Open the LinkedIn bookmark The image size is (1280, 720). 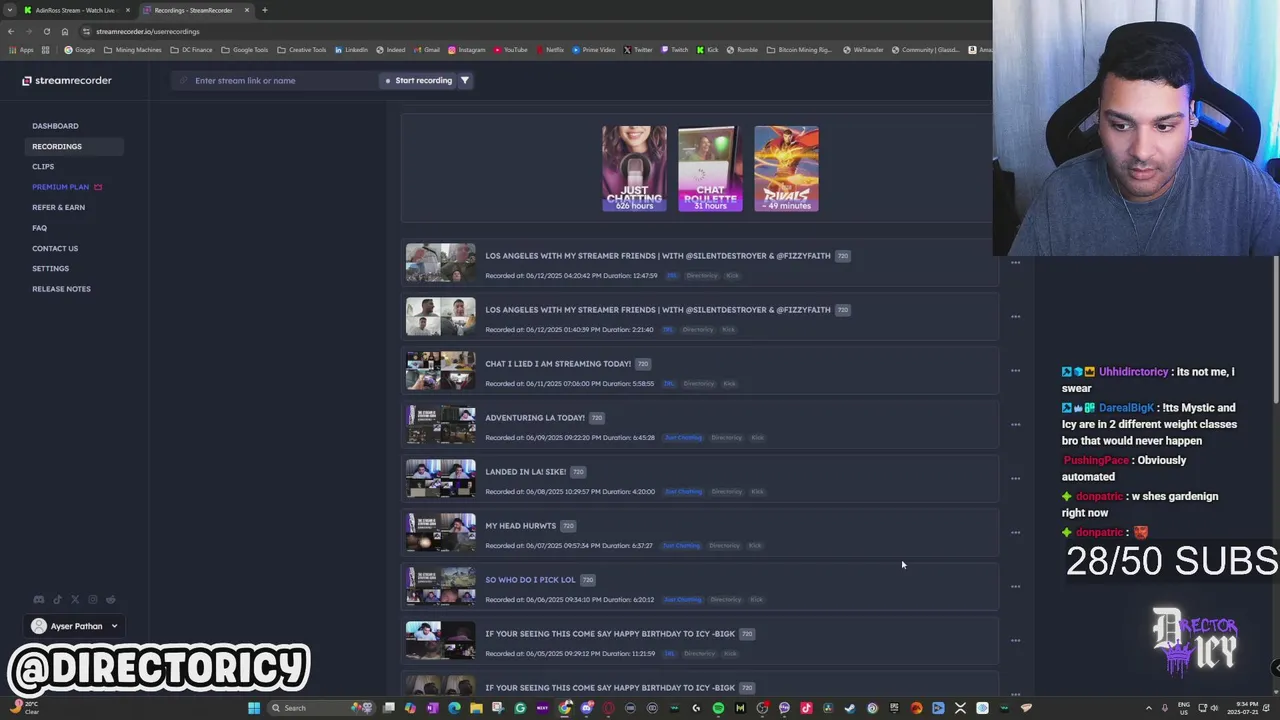point(352,50)
